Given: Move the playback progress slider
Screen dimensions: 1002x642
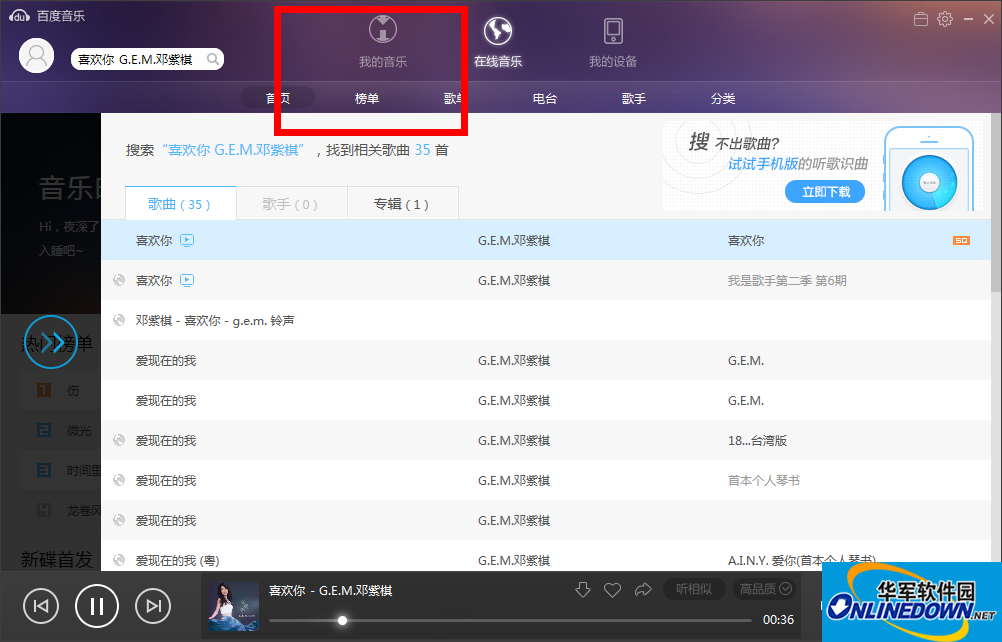Looking at the screenshot, I should coord(343,620).
